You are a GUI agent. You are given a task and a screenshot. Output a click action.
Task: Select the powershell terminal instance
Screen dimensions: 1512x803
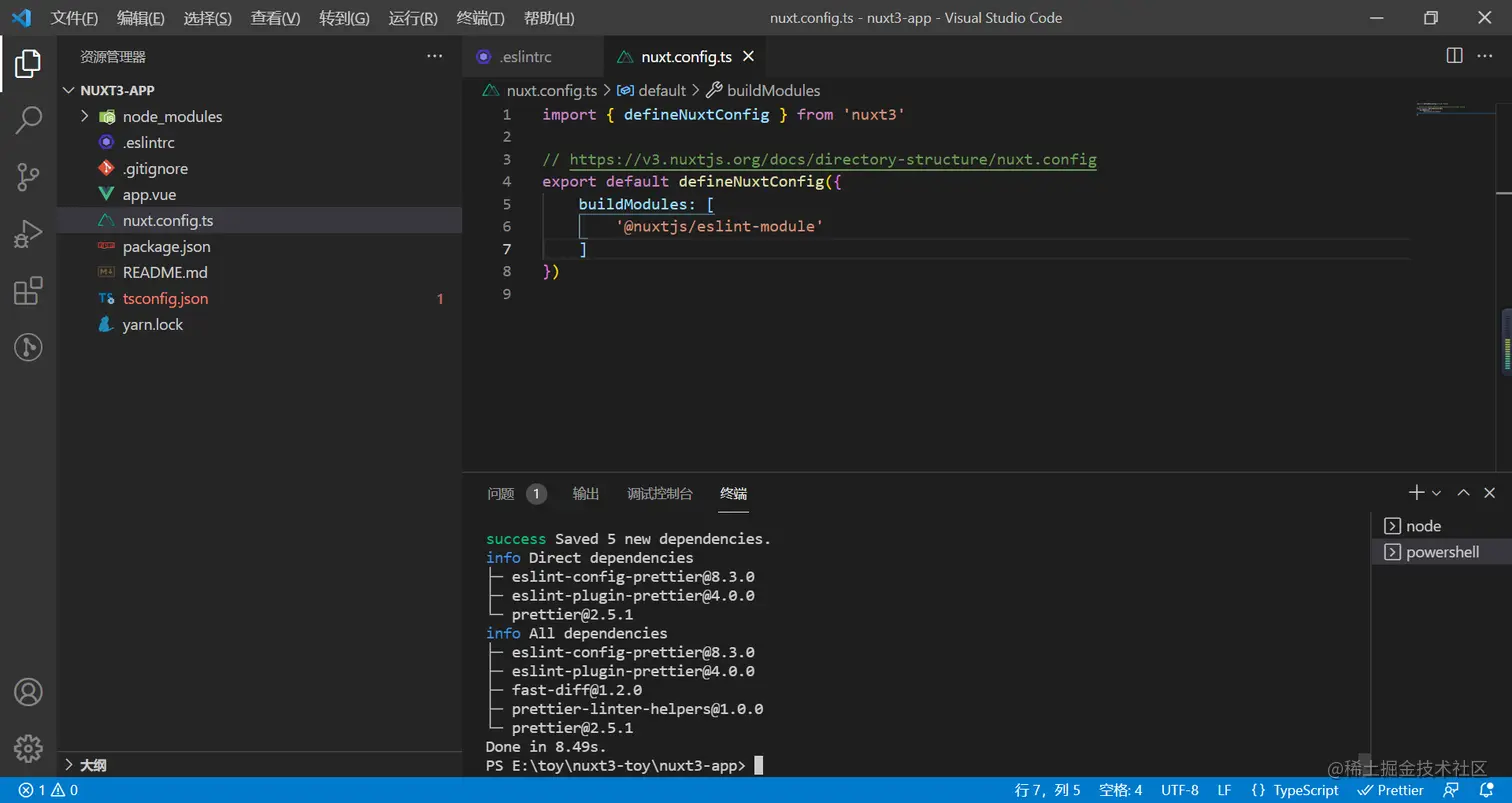coord(1441,552)
